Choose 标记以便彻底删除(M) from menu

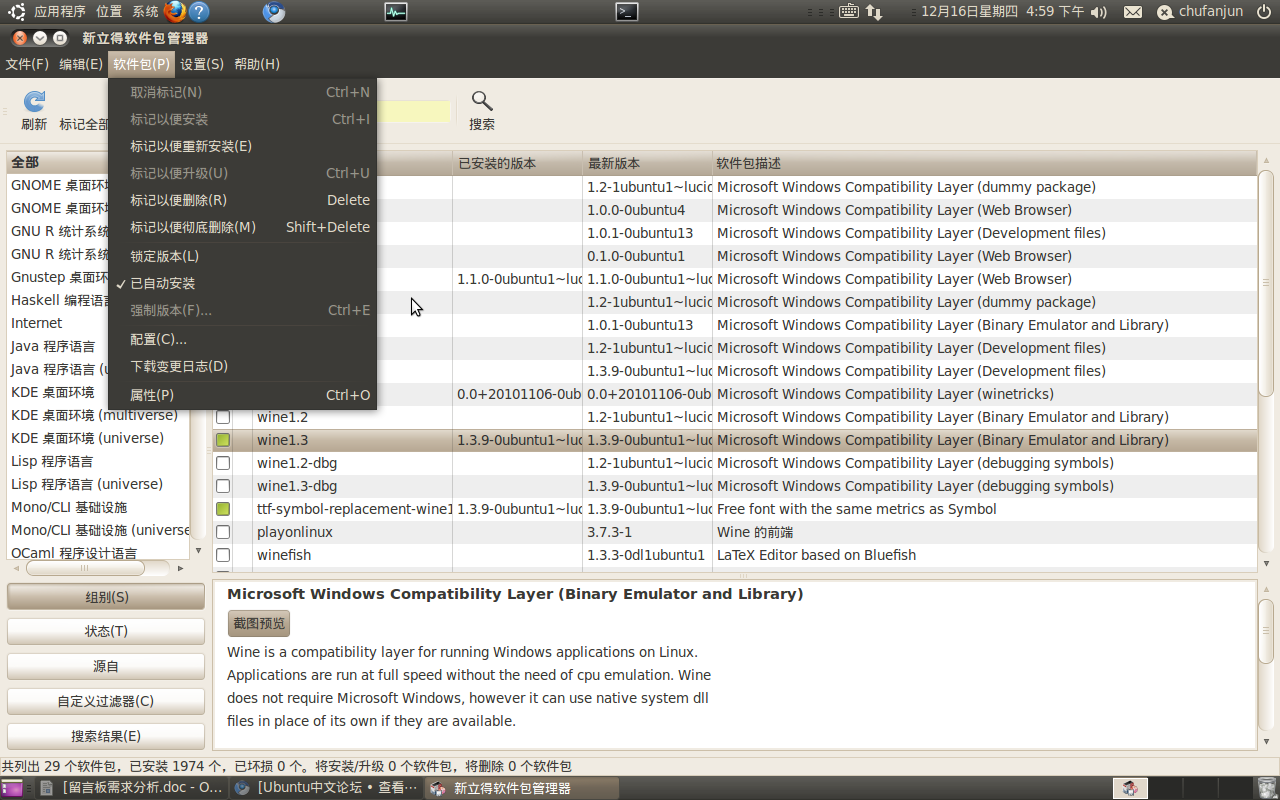(242, 227)
